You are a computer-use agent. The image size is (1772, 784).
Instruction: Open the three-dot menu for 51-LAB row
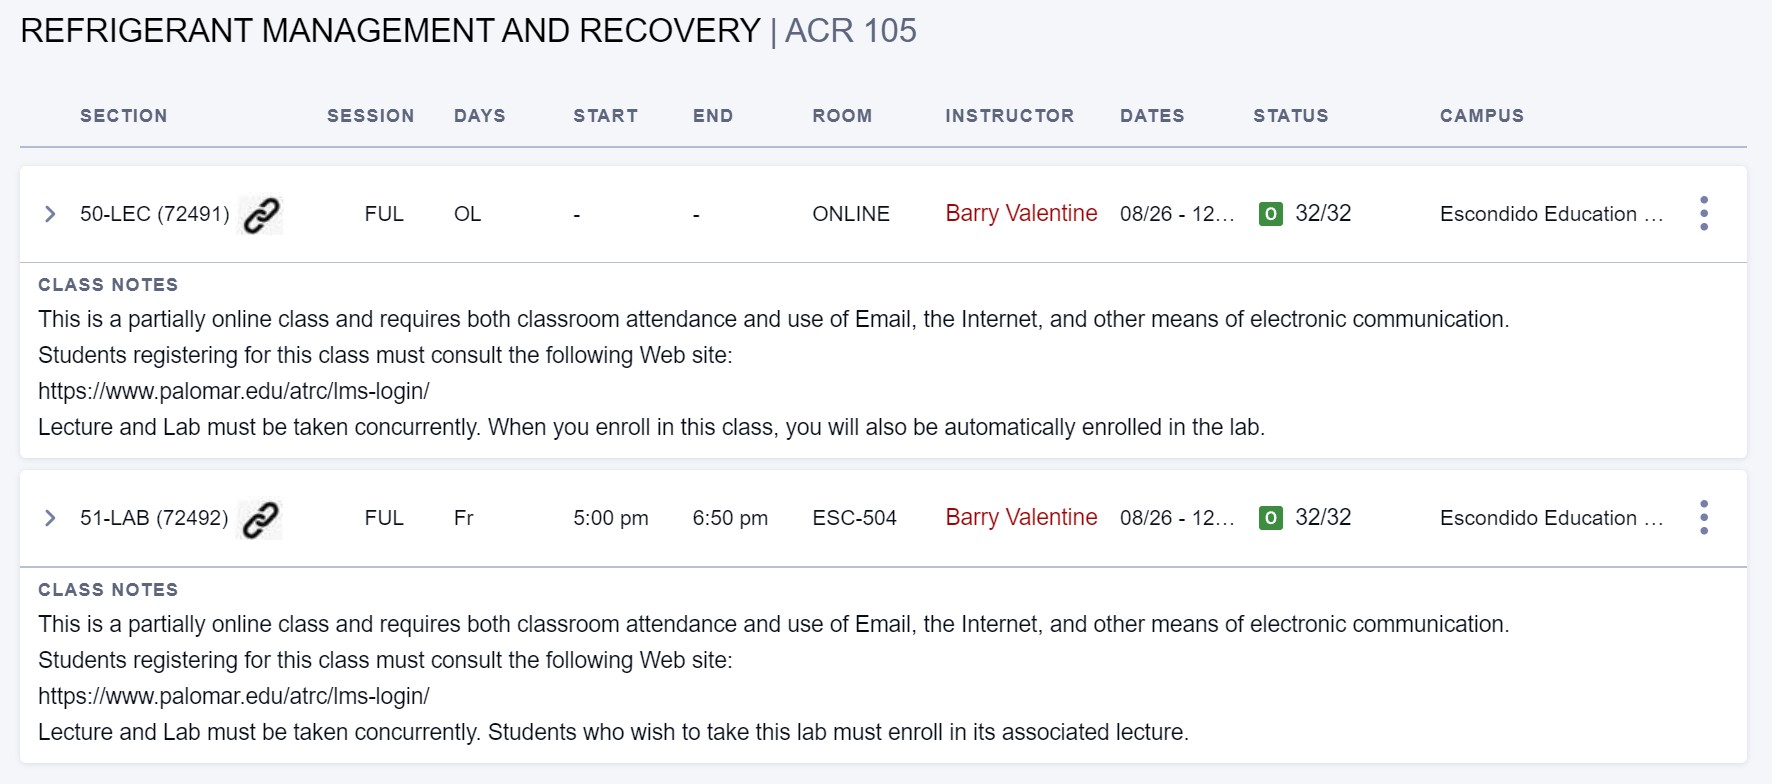coord(1703,518)
